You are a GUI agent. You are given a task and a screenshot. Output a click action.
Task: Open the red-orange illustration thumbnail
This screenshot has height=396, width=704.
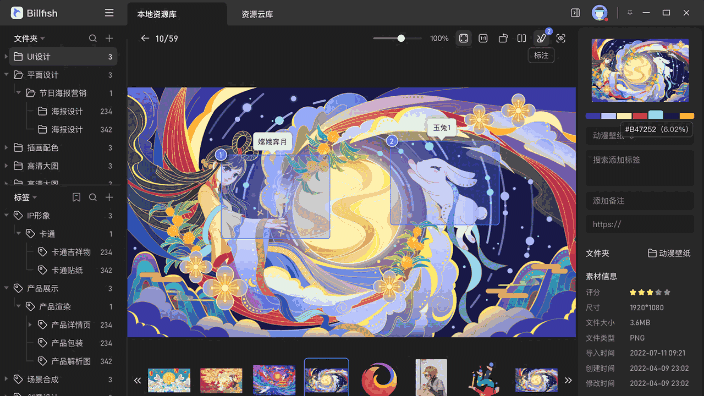point(221,380)
